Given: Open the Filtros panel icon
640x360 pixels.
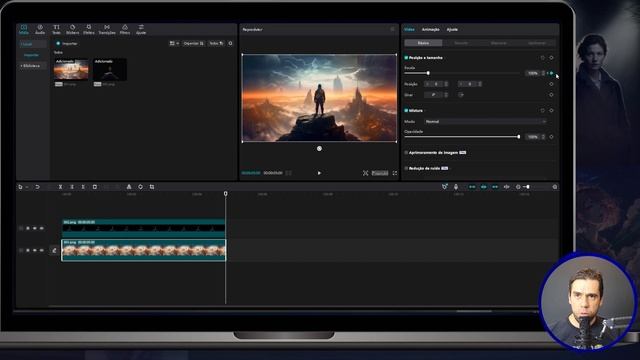Looking at the screenshot, I should pos(125,29).
